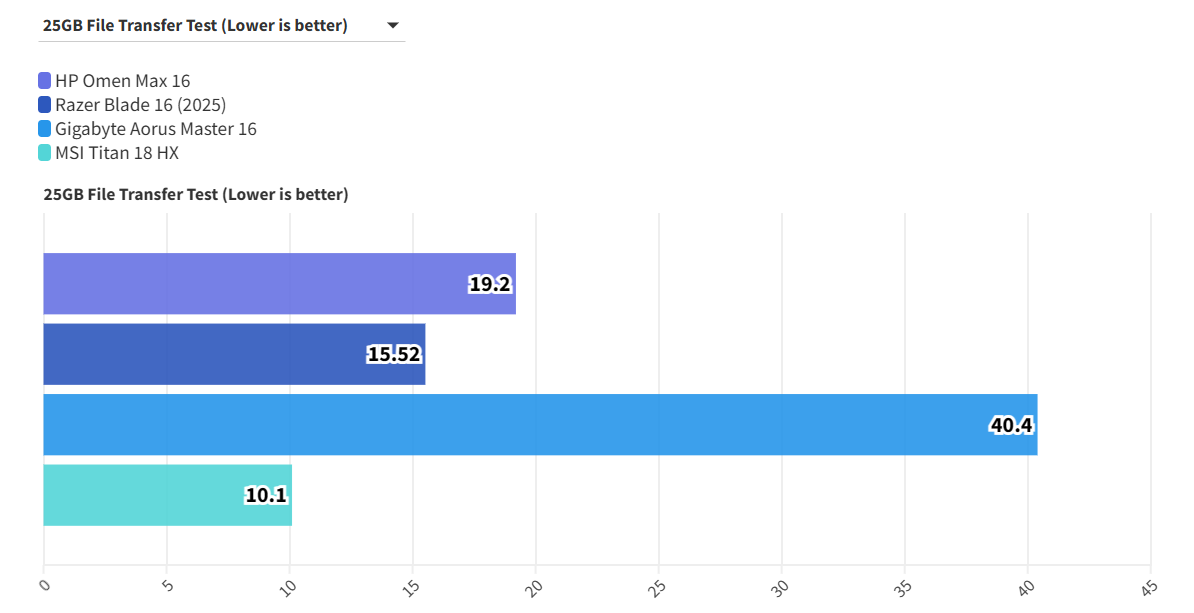
Task: Click the long blue Gigabyte Aorus bar
Action: pos(500,425)
